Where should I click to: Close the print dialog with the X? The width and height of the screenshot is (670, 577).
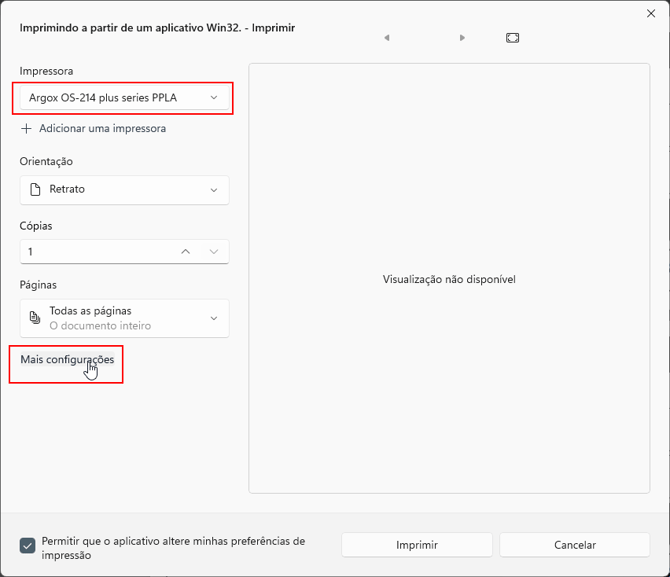click(x=651, y=14)
